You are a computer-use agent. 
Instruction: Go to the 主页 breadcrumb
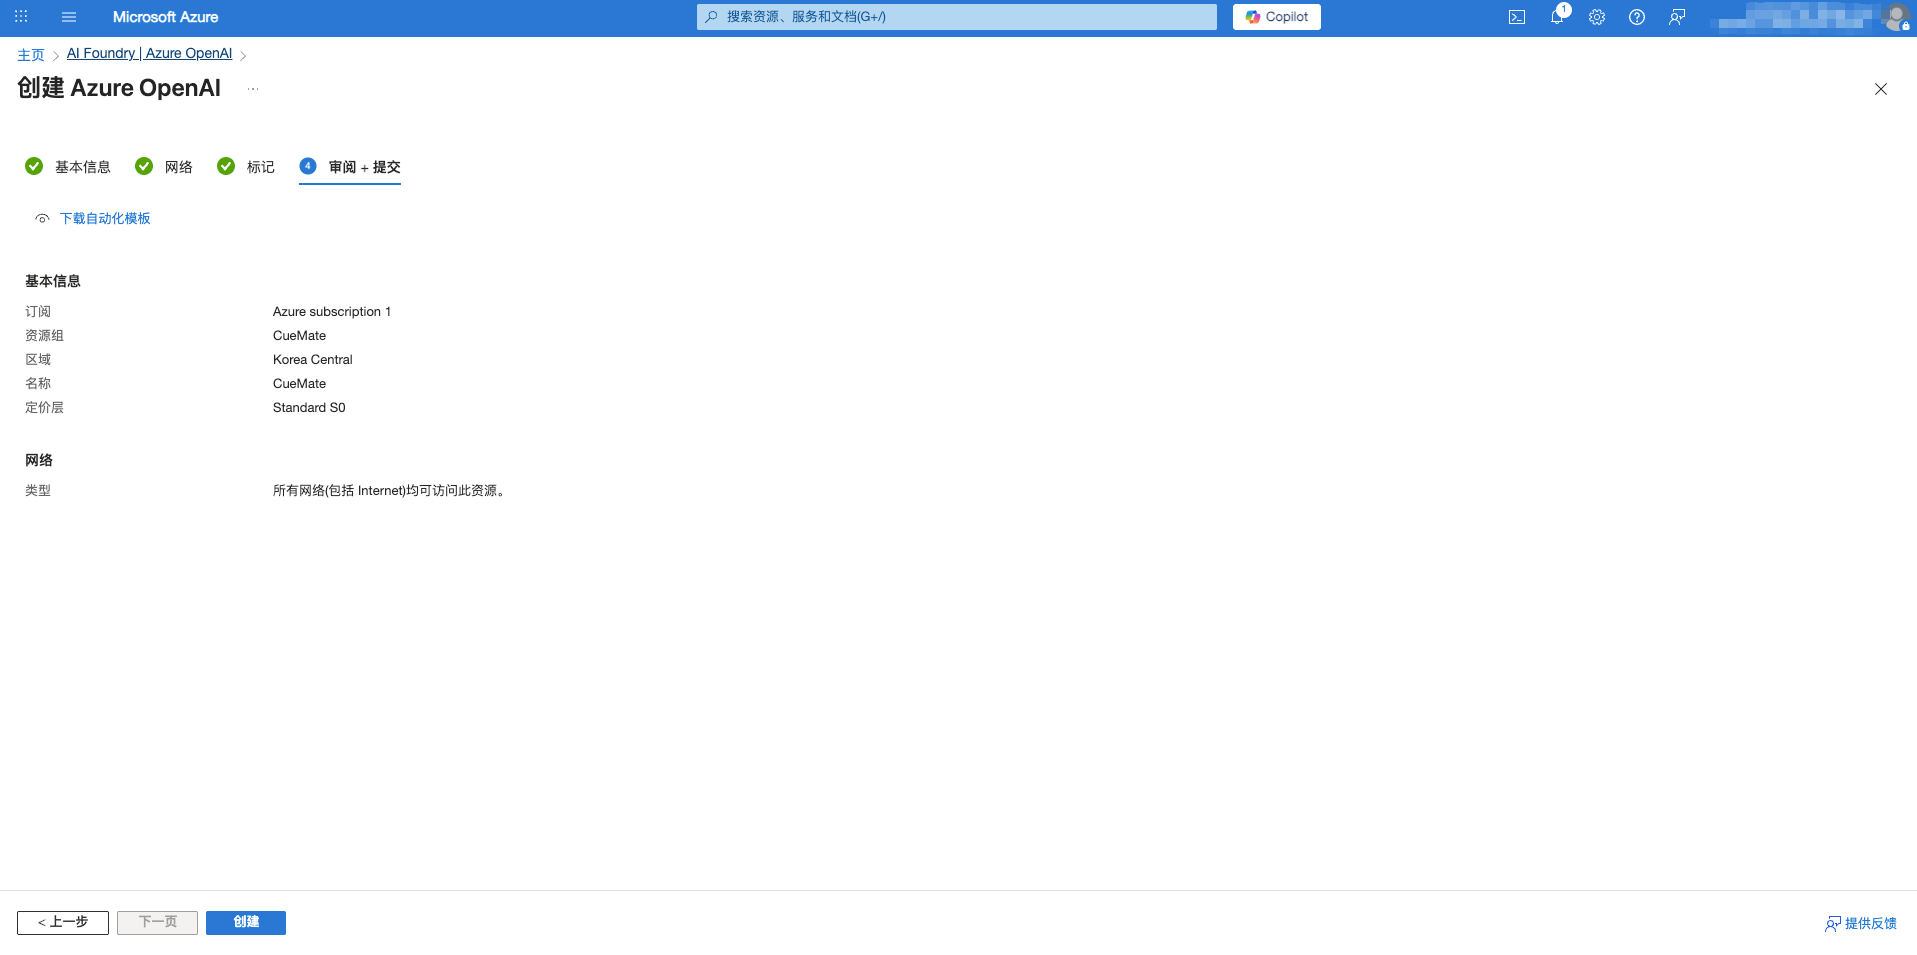click(x=31, y=55)
